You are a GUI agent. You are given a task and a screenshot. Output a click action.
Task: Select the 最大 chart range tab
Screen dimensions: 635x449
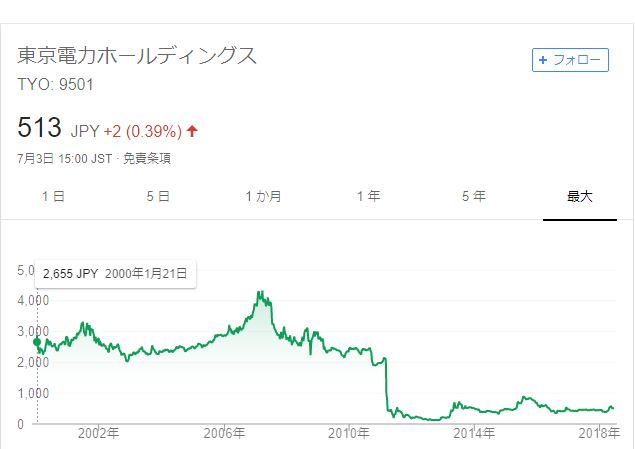580,196
